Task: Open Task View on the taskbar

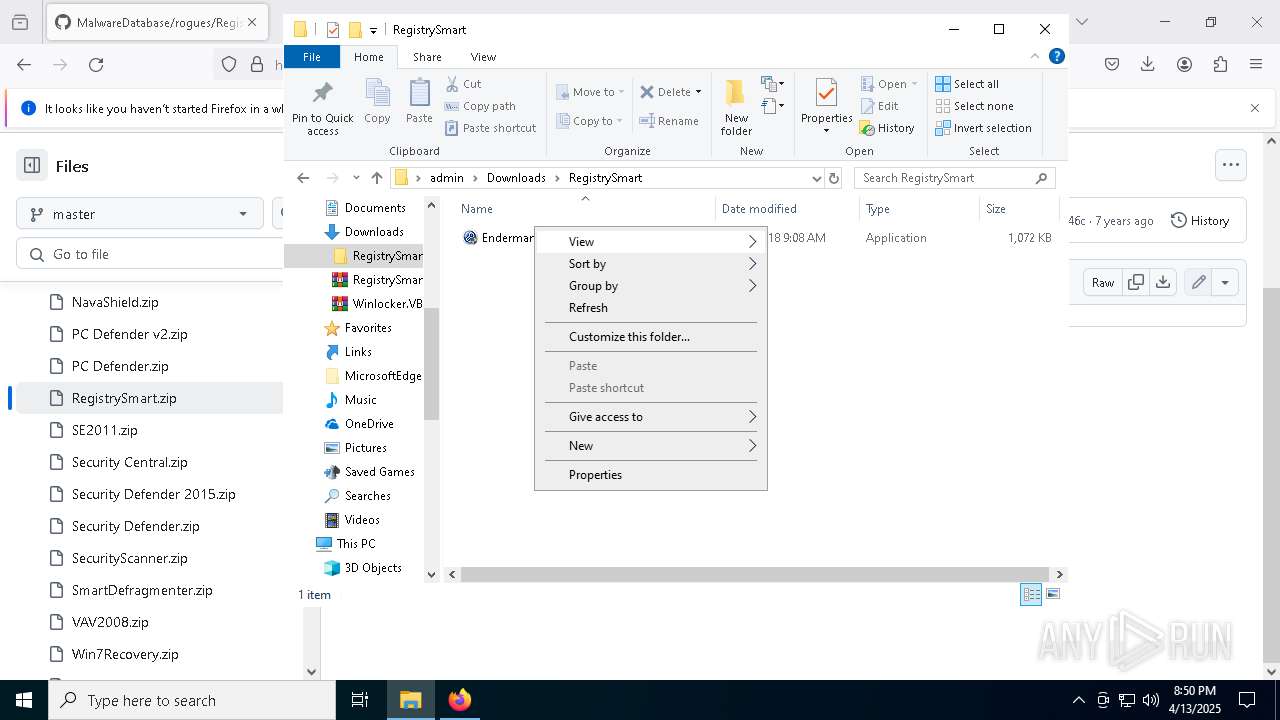Action: (x=360, y=700)
